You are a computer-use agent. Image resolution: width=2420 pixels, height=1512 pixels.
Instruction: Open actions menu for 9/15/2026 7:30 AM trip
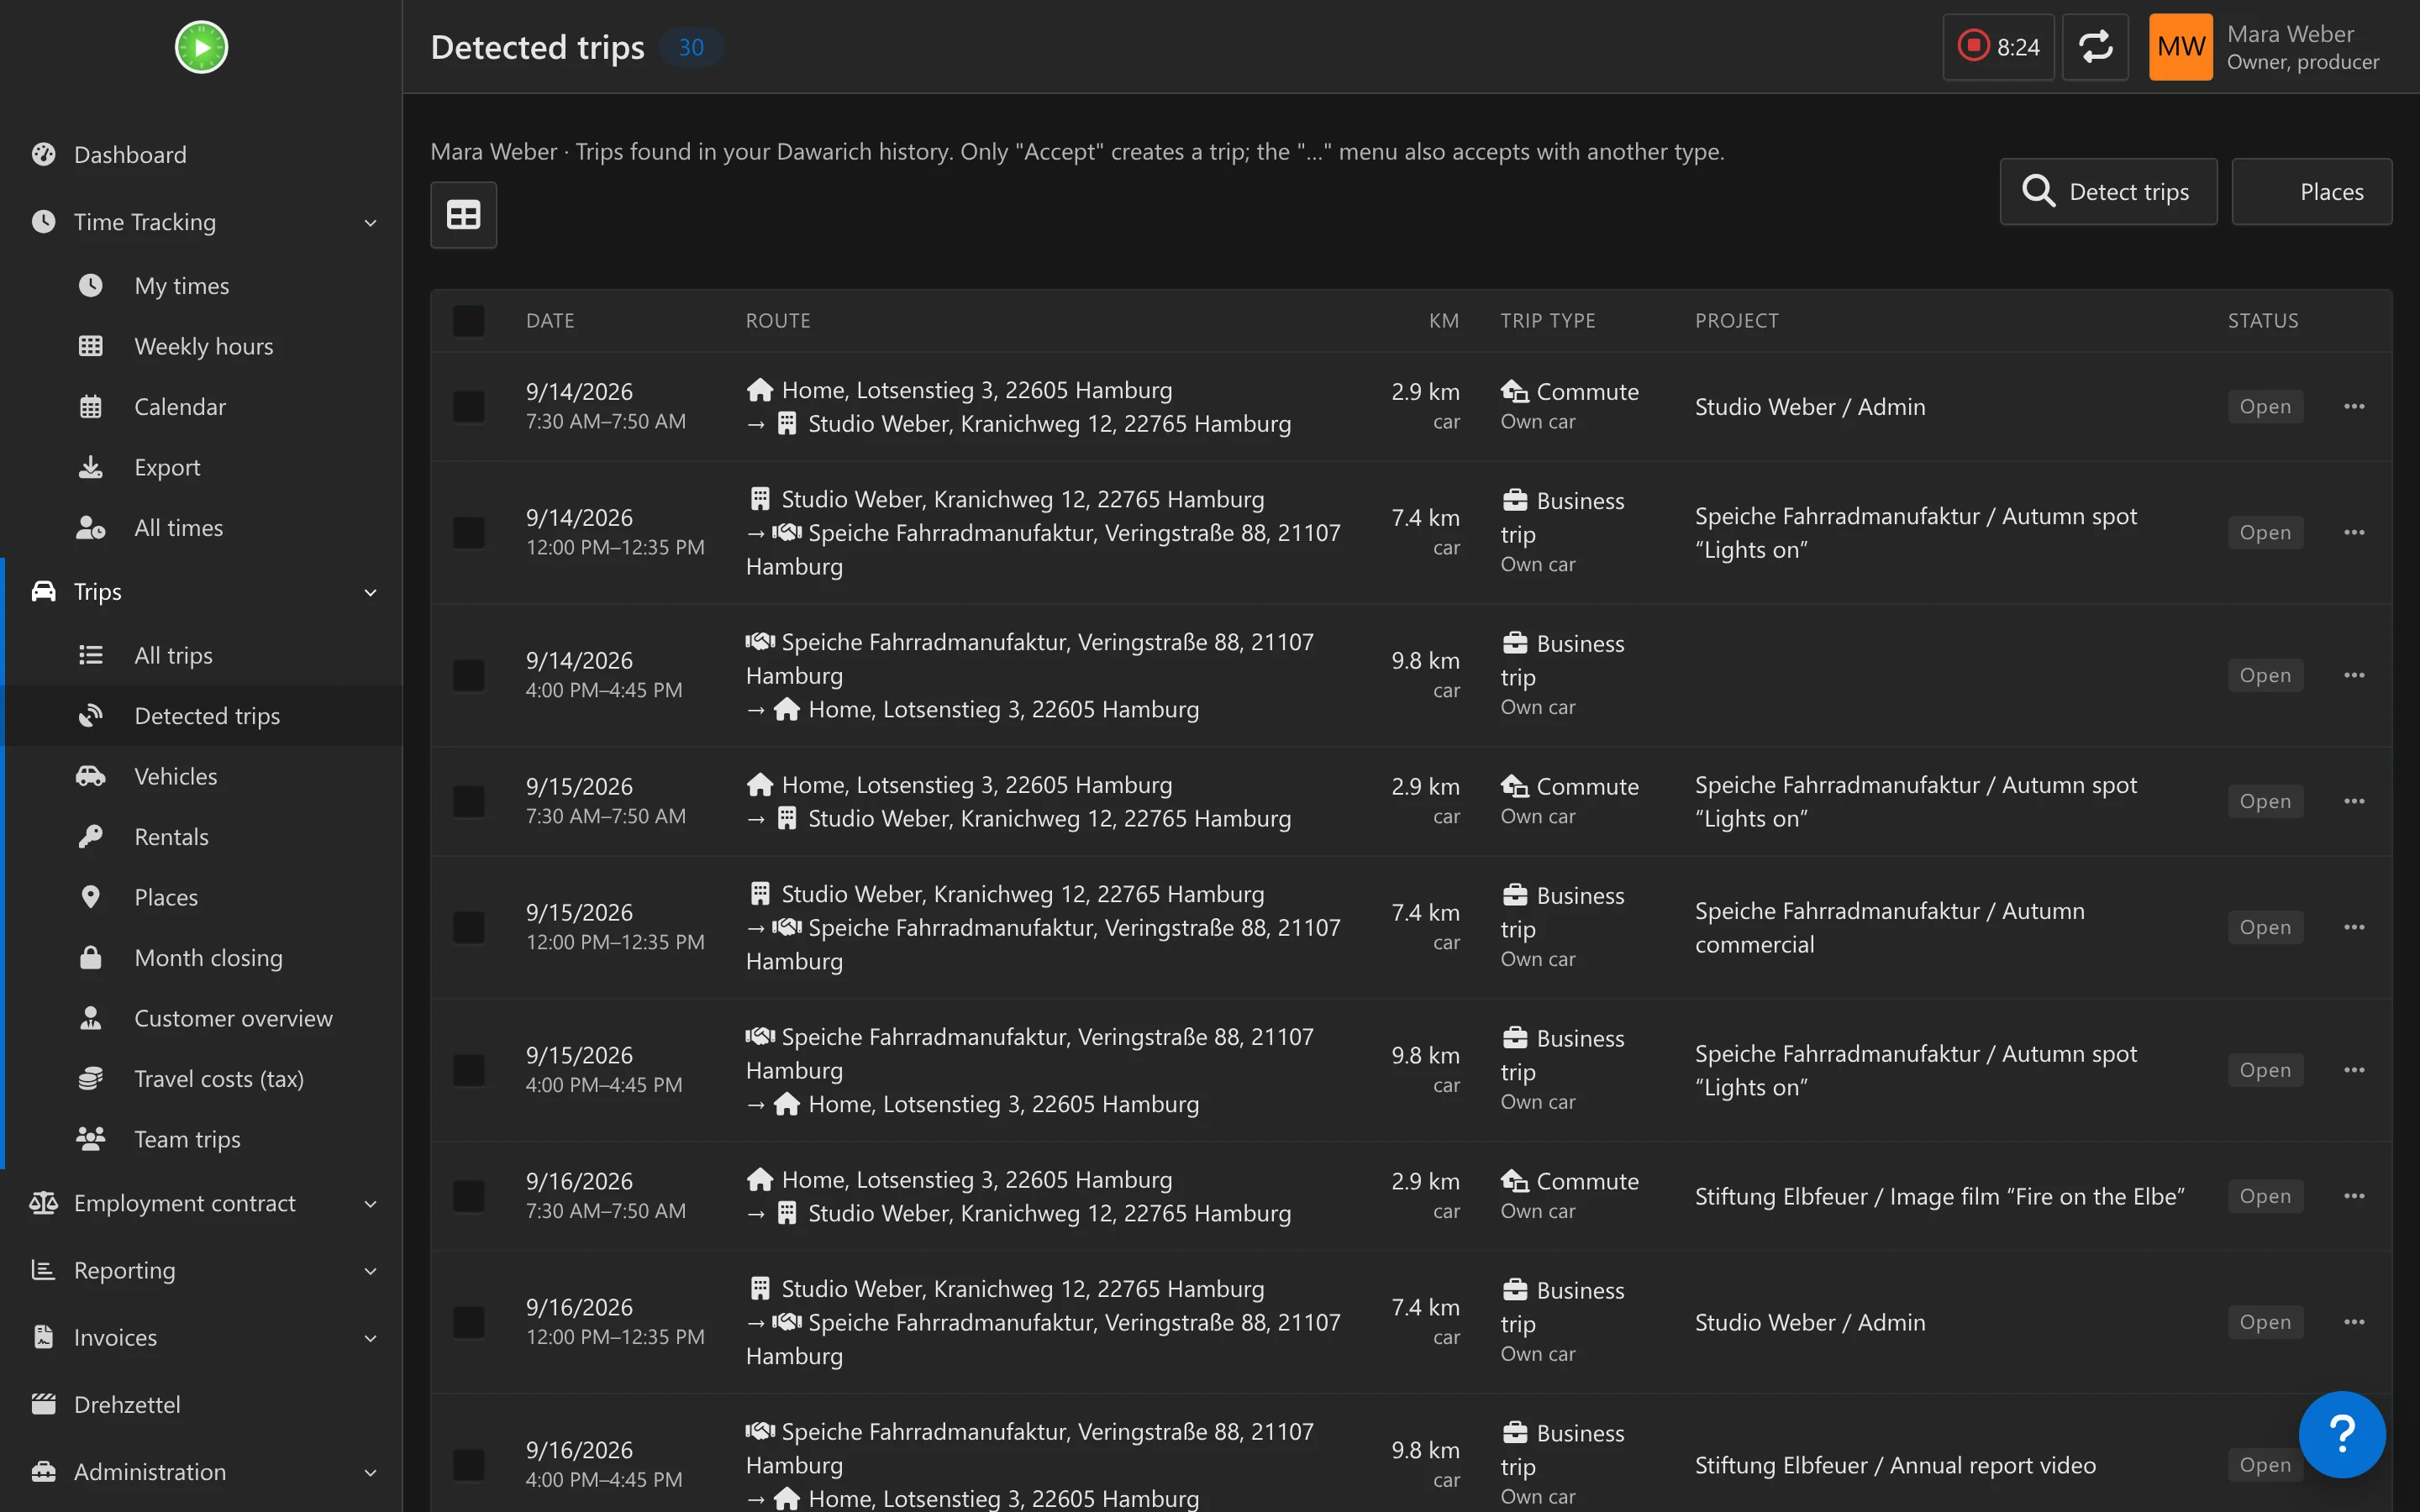pyautogui.click(x=2354, y=801)
